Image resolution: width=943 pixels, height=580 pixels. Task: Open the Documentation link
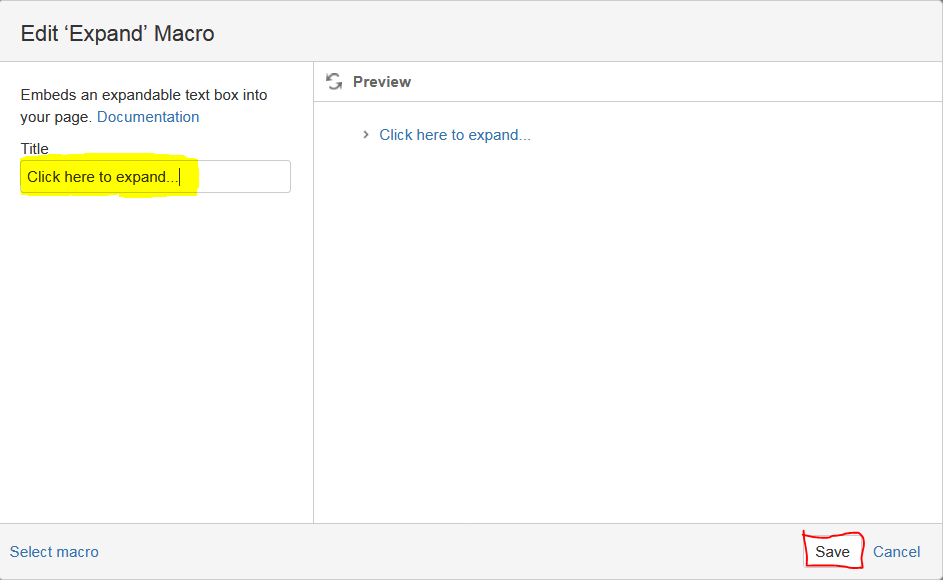pos(148,117)
